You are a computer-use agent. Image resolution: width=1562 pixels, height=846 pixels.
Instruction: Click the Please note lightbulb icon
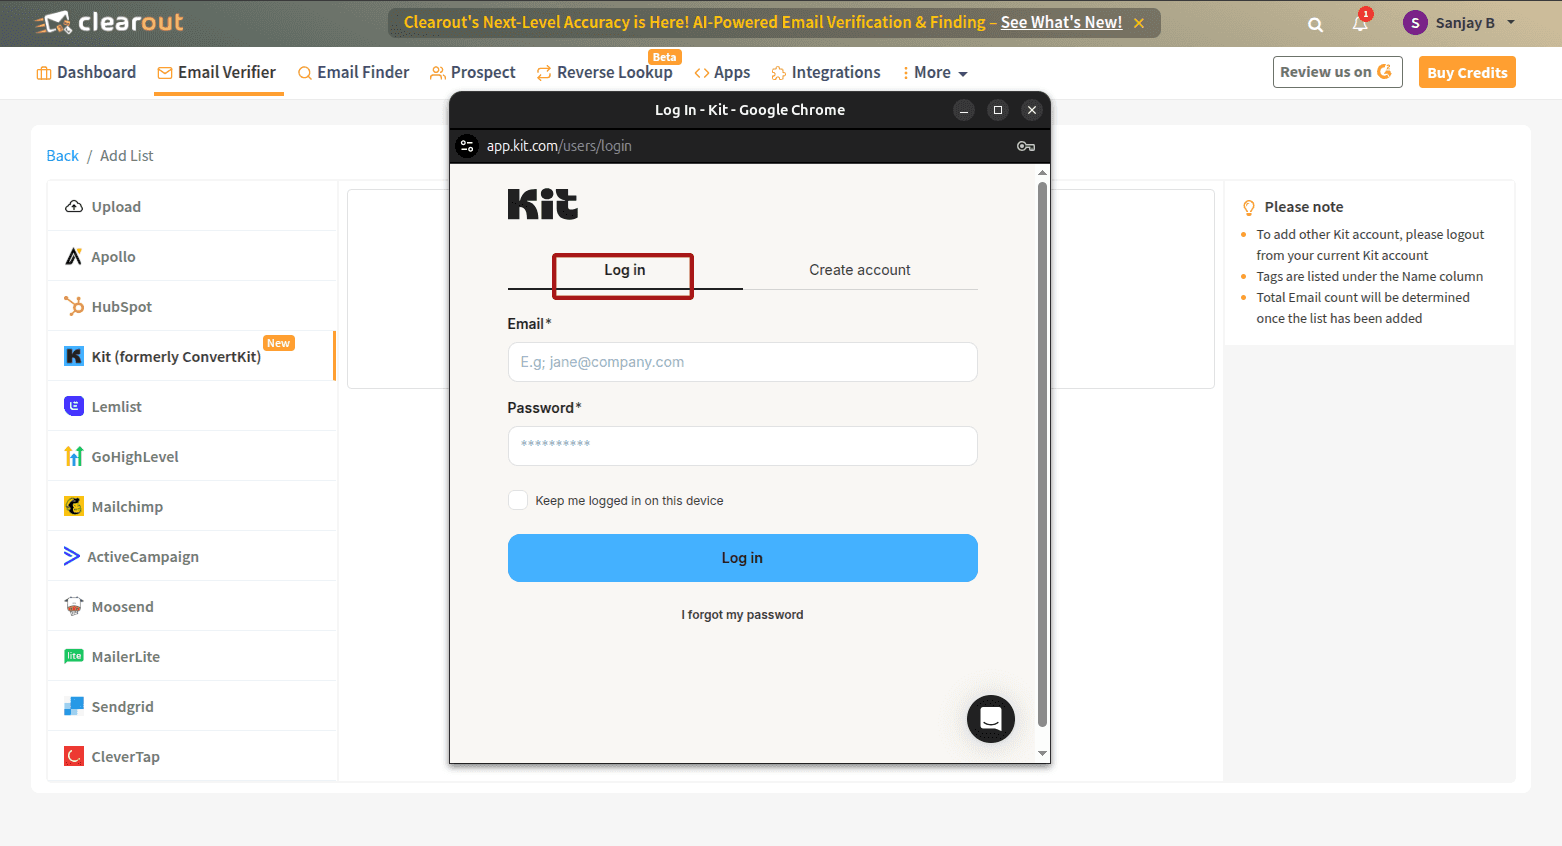click(x=1248, y=208)
